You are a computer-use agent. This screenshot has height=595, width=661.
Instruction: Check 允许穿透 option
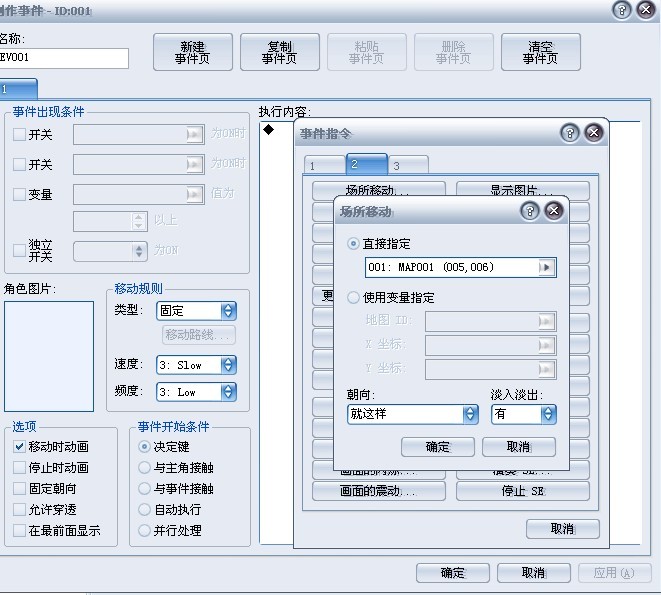click(19, 510)
